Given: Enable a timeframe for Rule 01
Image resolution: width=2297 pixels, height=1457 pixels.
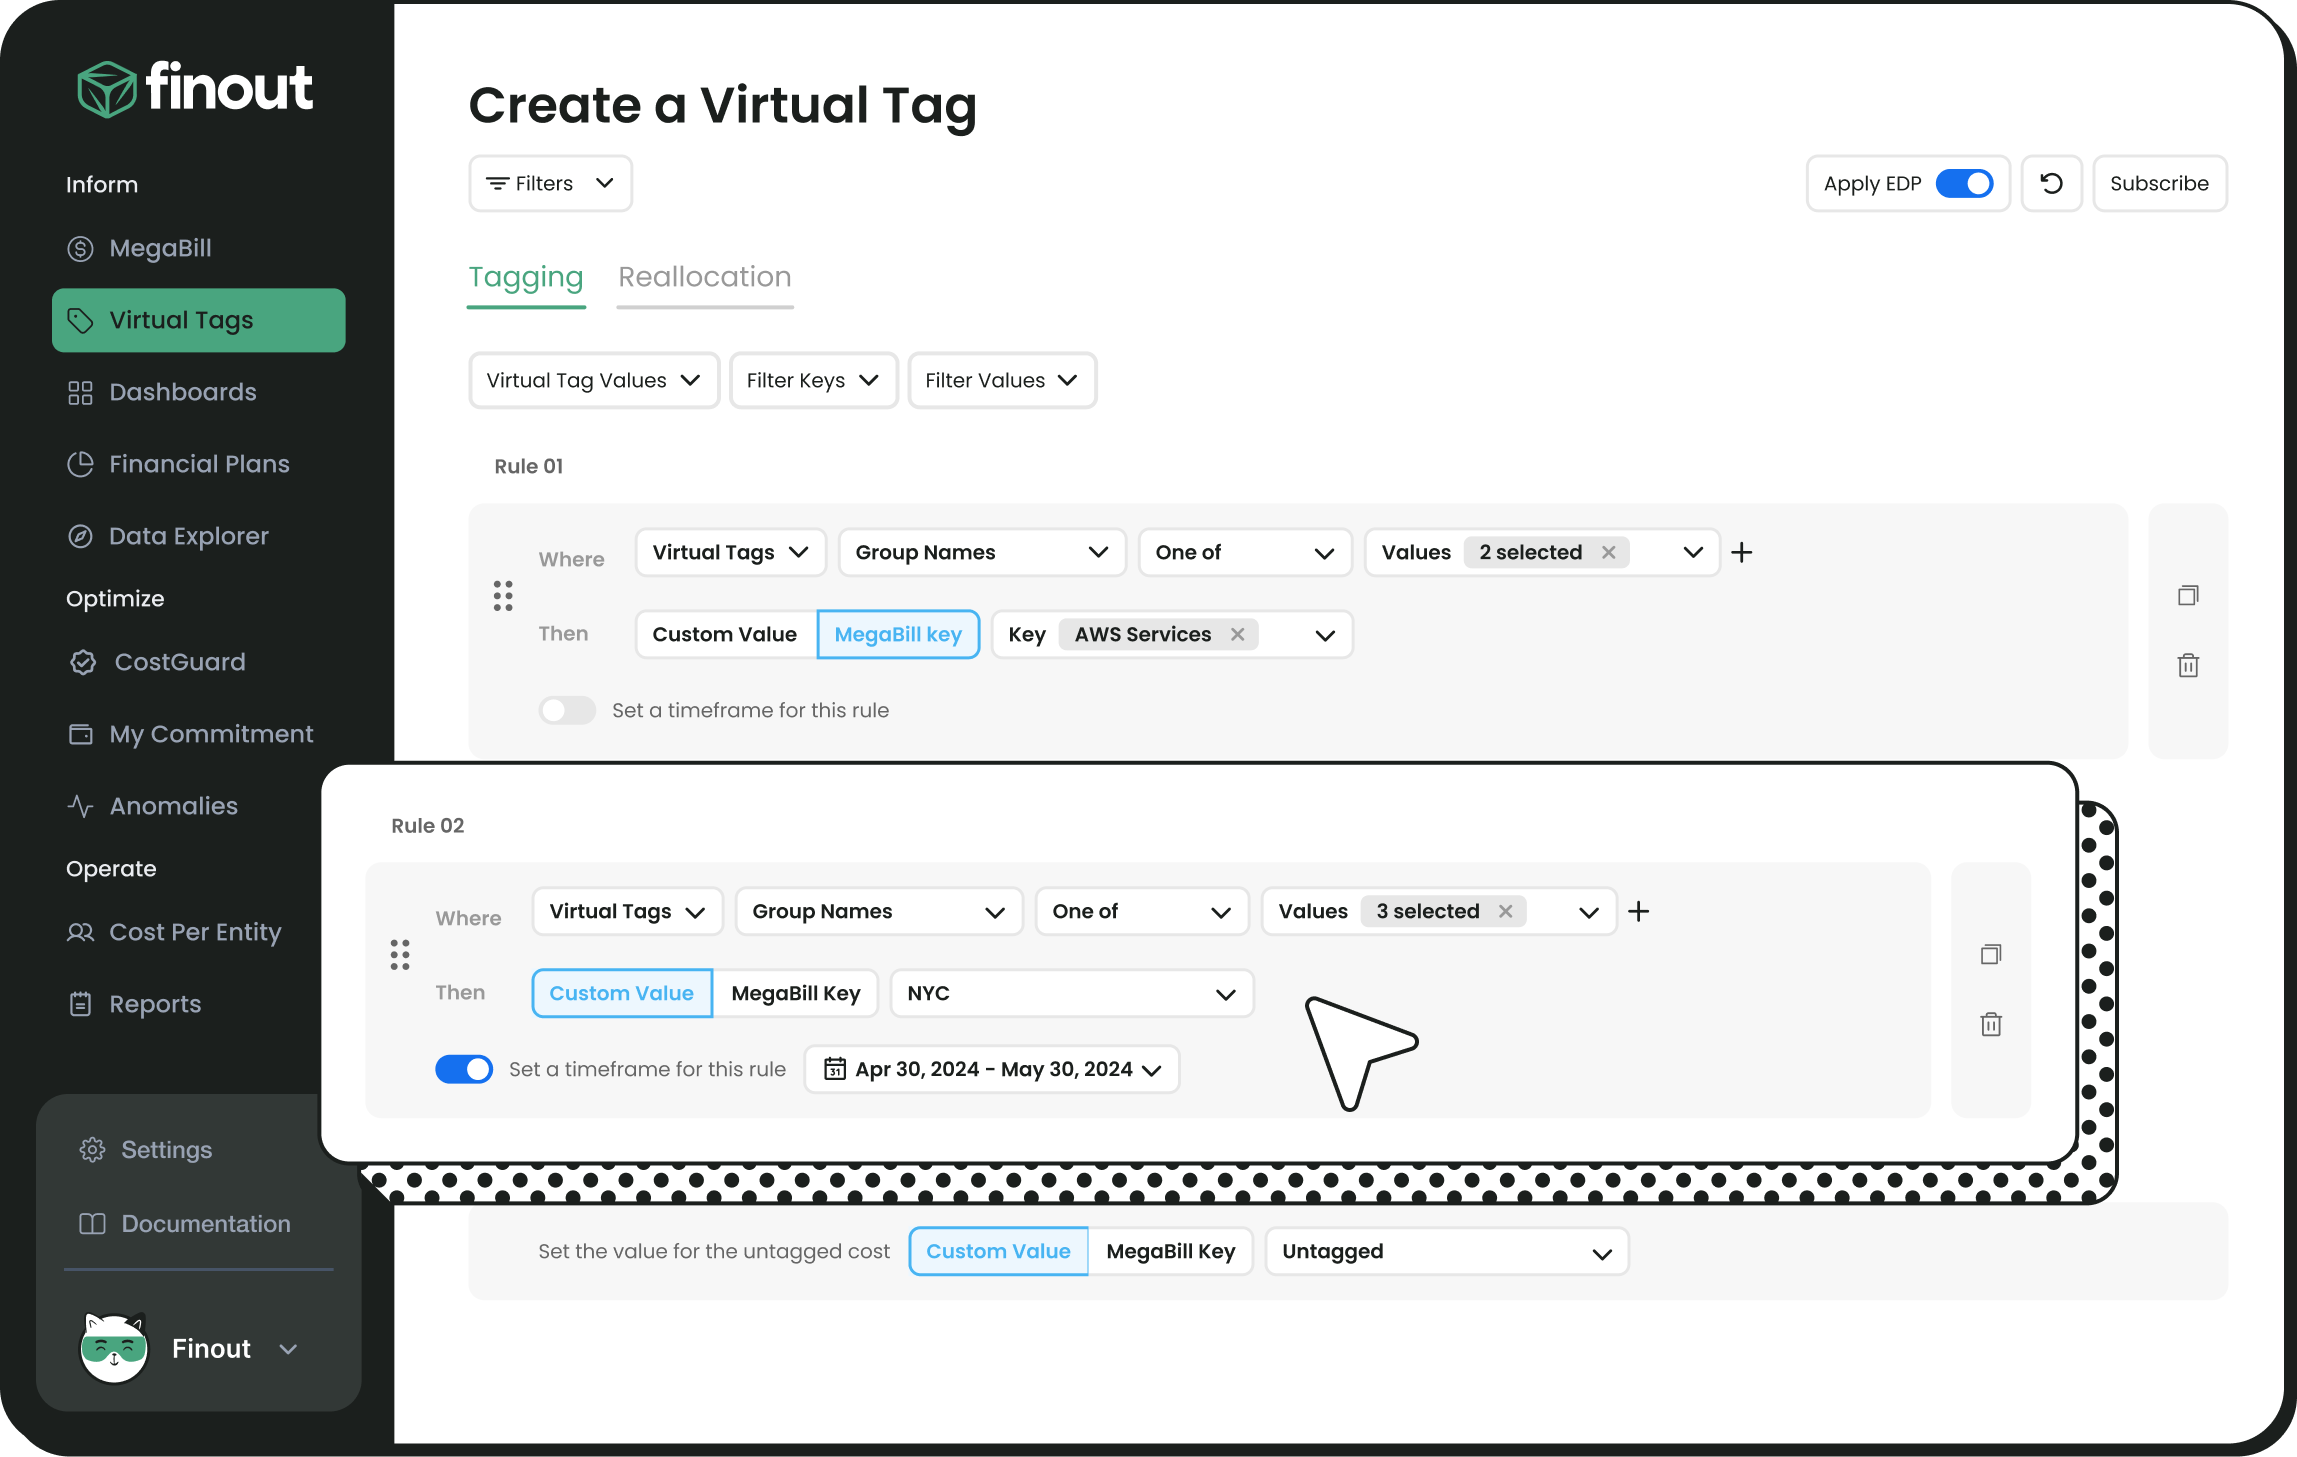Looking at the screenshot, I should [567, 710].
